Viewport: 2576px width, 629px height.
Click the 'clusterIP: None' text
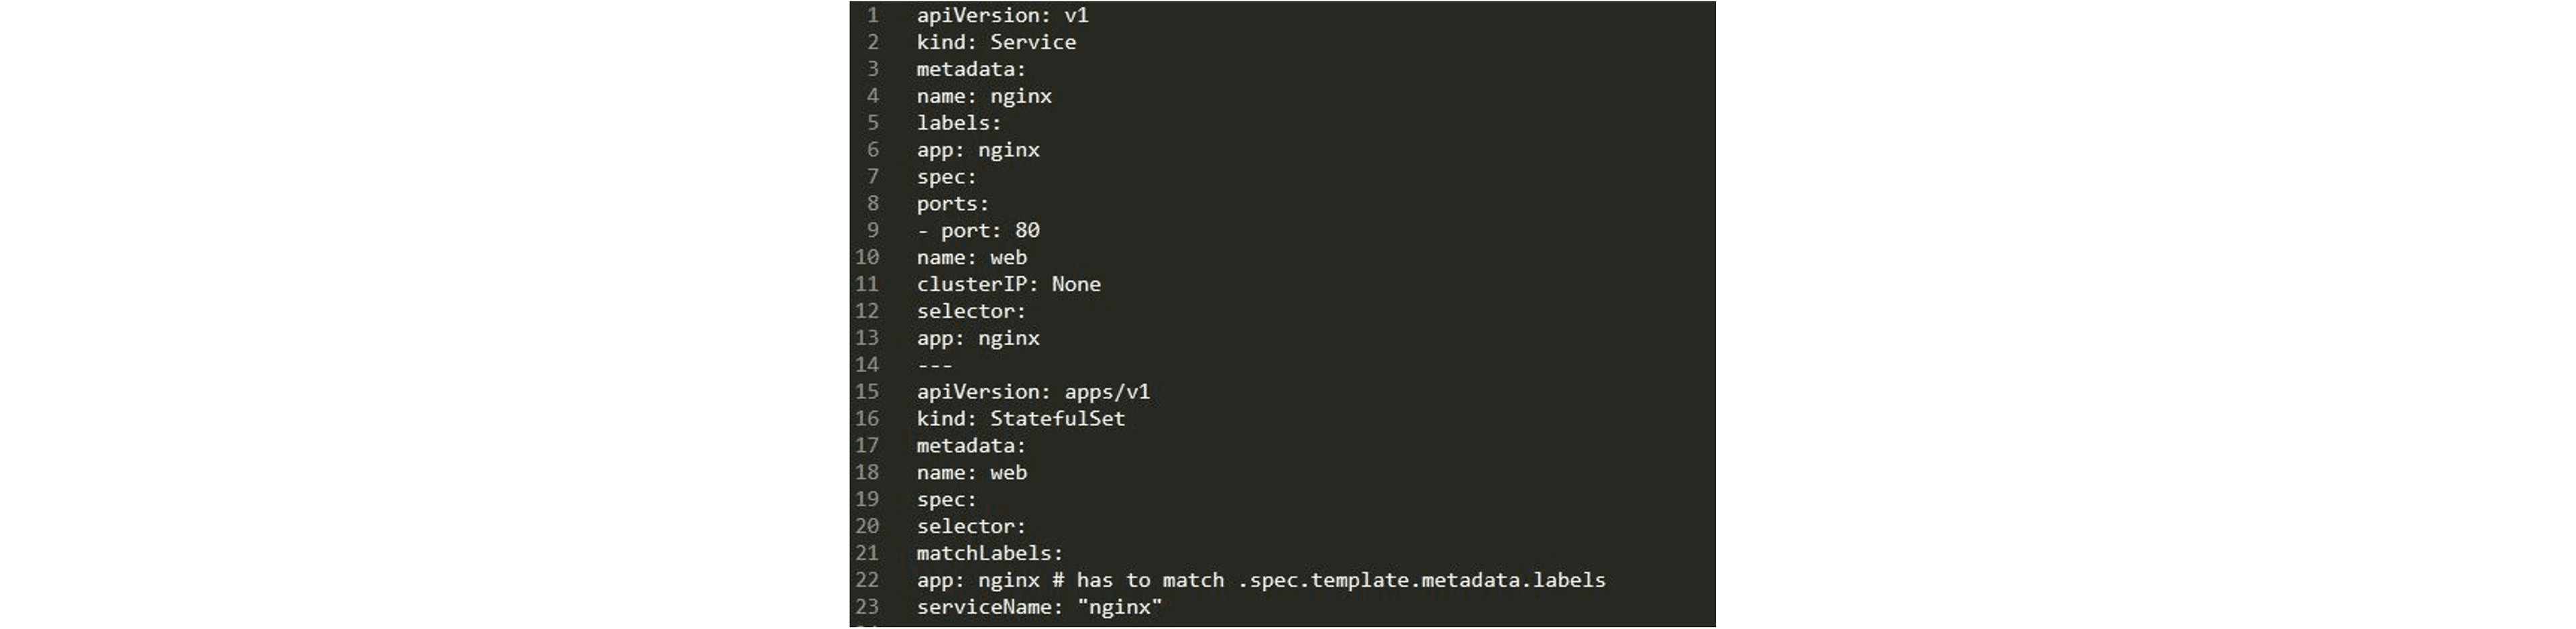(x=1008, y=284)
